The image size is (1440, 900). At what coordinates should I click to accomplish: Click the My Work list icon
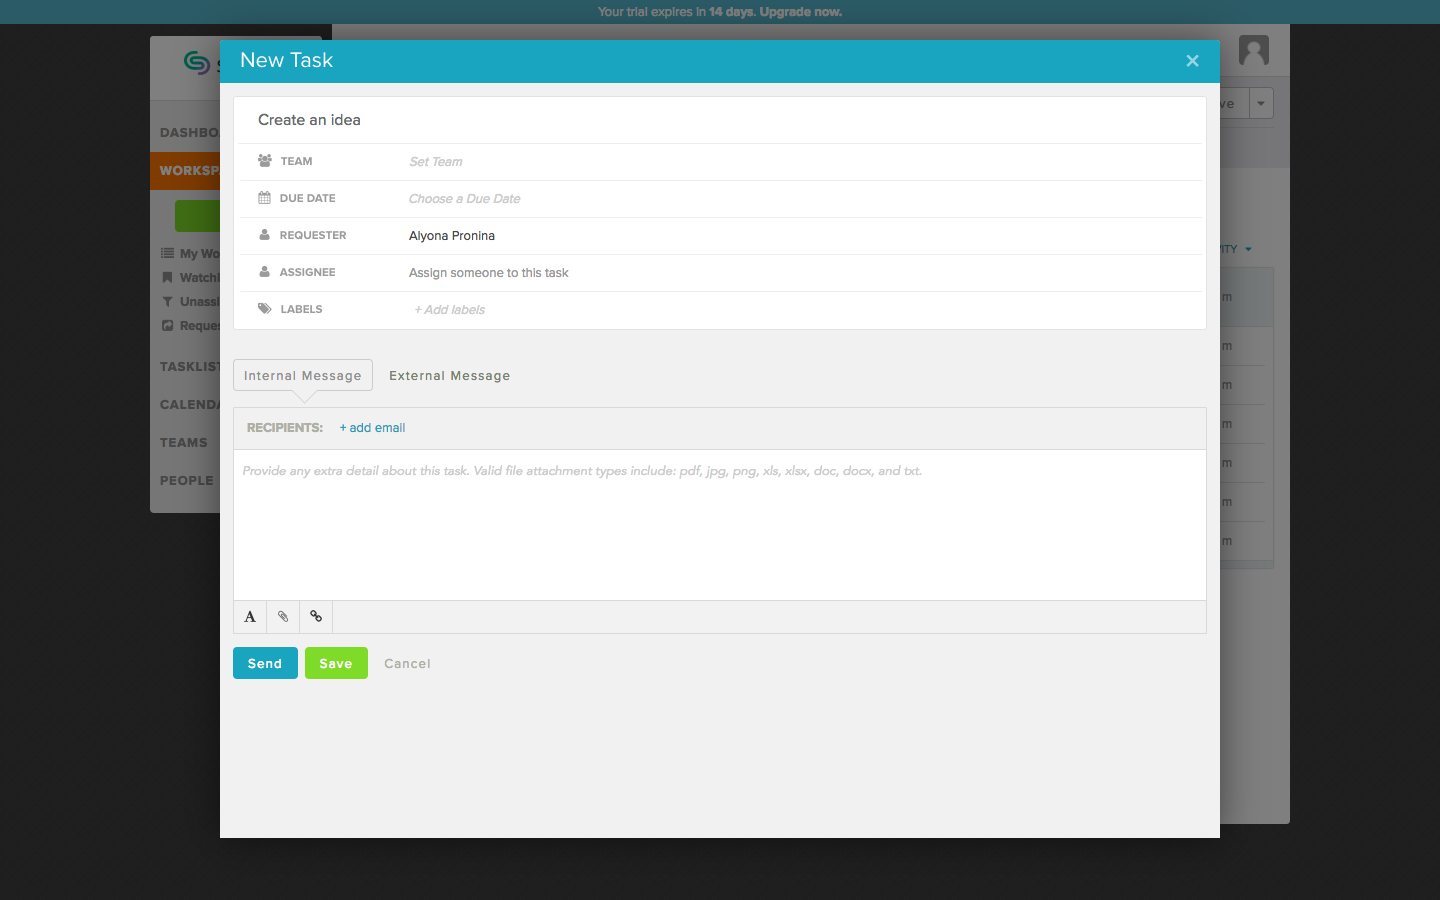click(168, 253)
